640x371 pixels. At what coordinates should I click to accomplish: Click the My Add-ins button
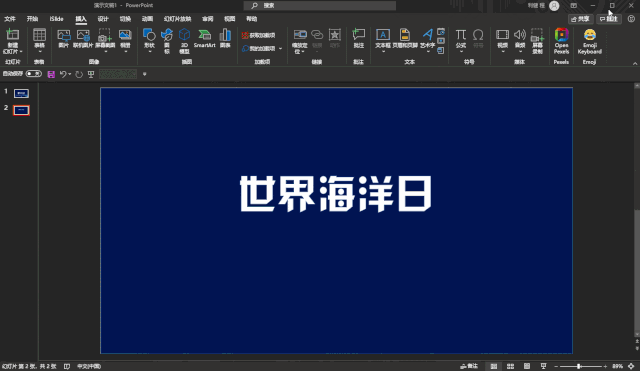(259, 49)
